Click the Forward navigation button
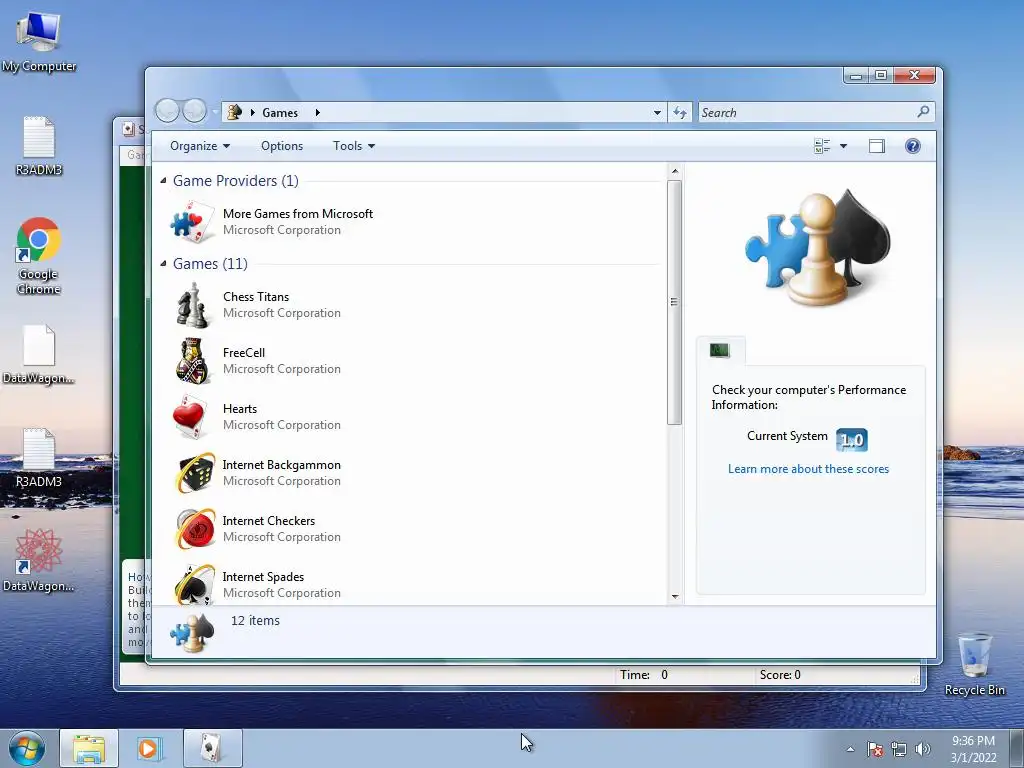This screenshot has width=1024, height=768. pos(195,111)
